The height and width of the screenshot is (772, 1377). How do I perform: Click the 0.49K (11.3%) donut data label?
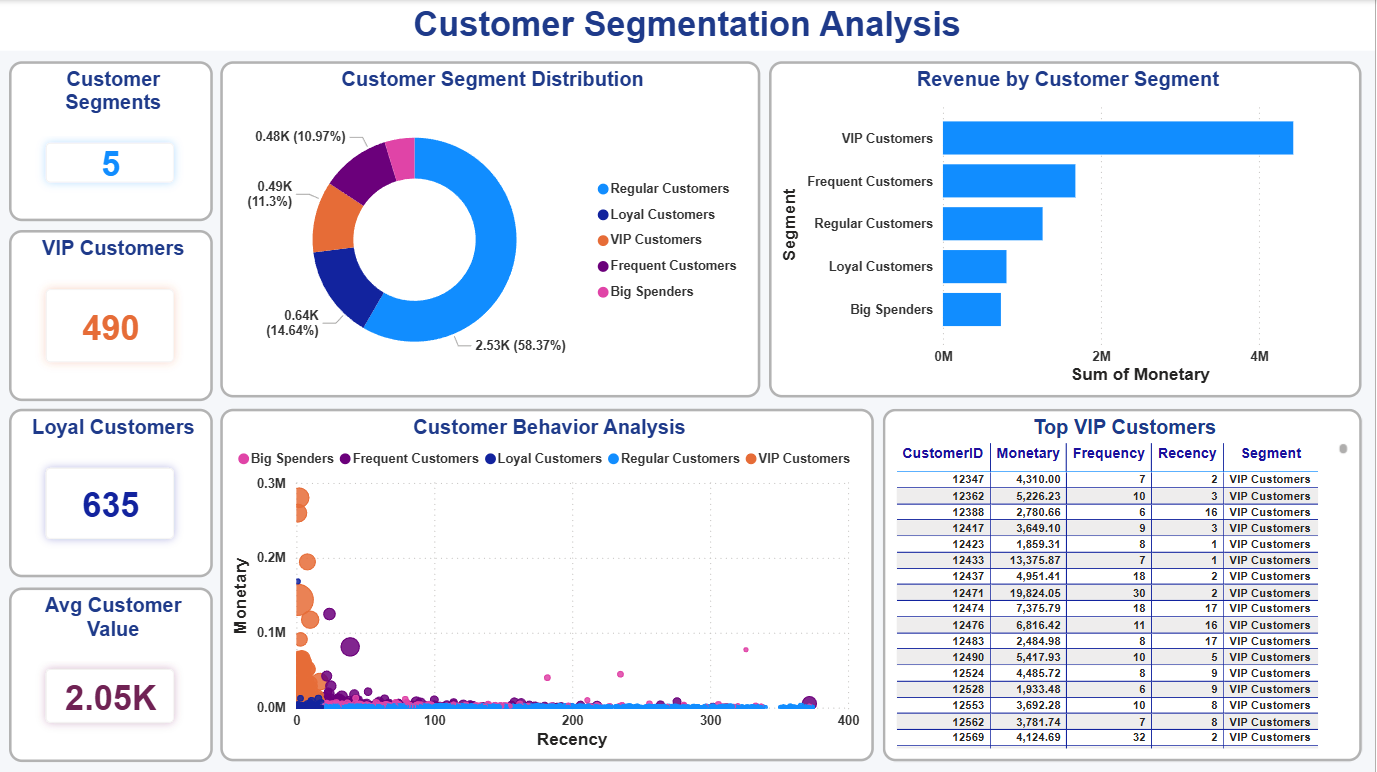270,194
